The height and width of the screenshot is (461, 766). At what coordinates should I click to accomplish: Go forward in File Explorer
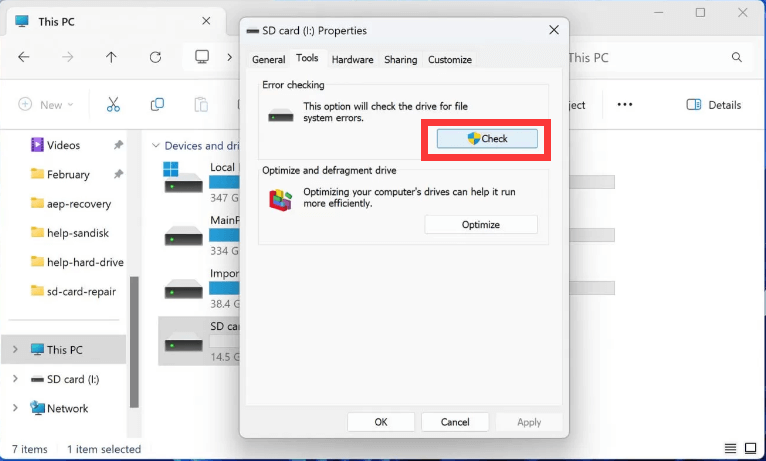point(67,57)
